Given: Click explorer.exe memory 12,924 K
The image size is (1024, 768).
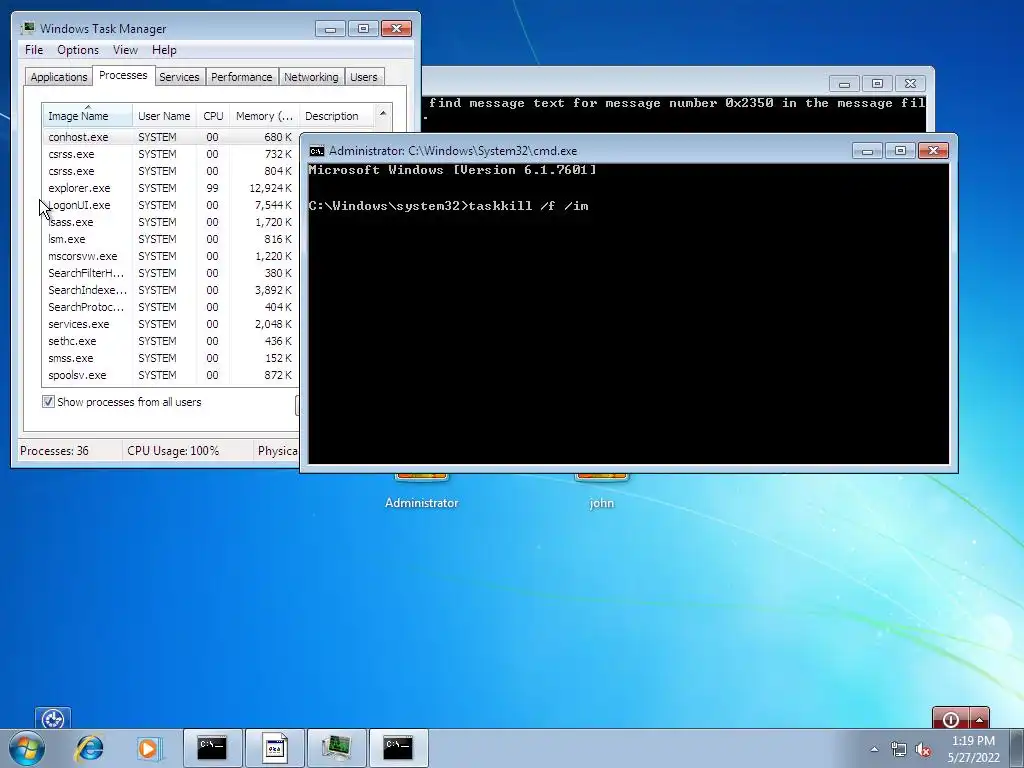Looking at the screenshot, I should 270,188.
